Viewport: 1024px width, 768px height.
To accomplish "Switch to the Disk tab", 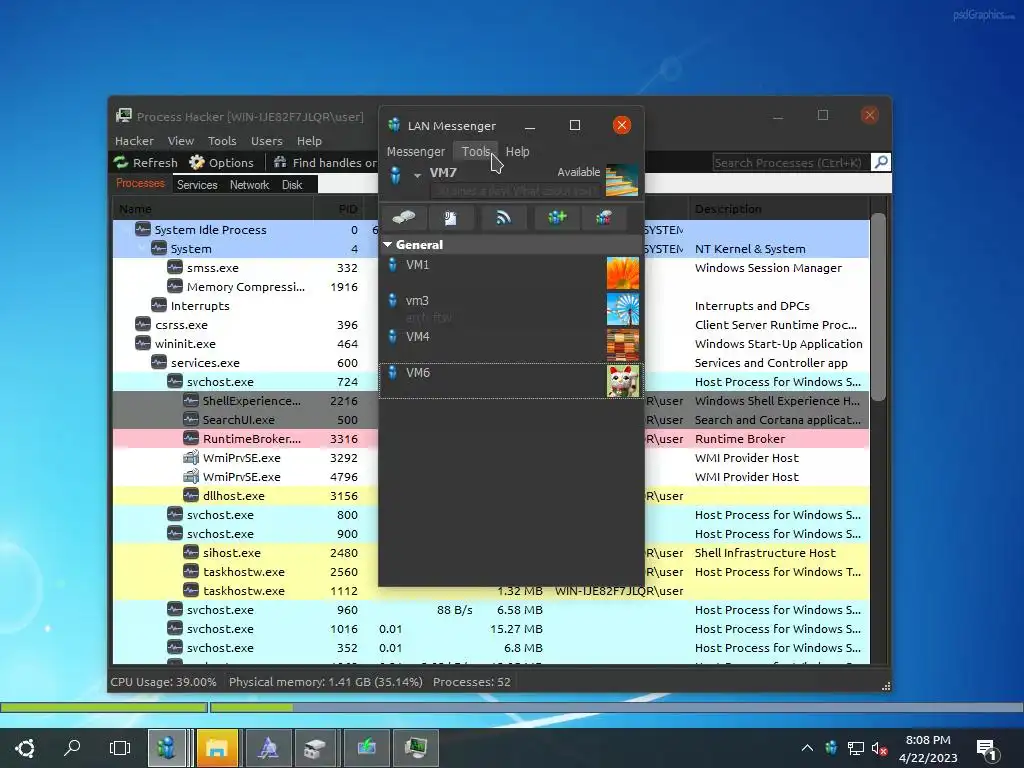I will [292, 185].
